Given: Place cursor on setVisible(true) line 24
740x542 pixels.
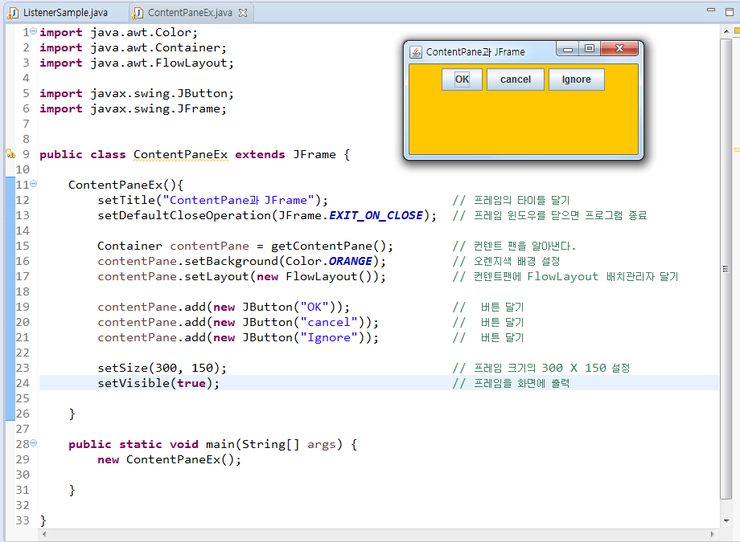Looking at the screenshot, I should [159, 383].
